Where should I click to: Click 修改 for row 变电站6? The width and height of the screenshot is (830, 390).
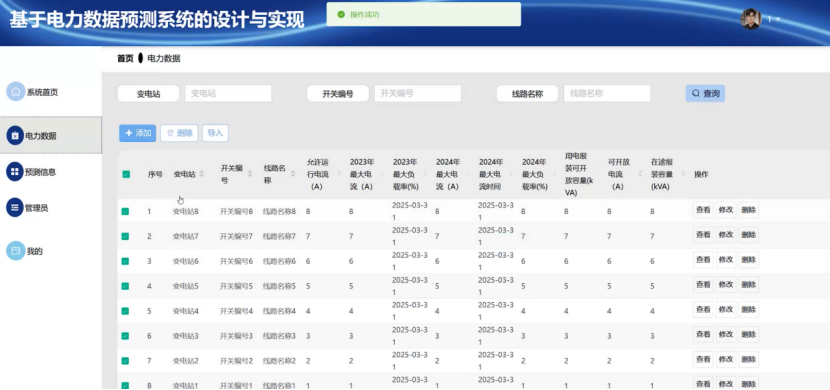pyautogui.click(x=726, y=259)
